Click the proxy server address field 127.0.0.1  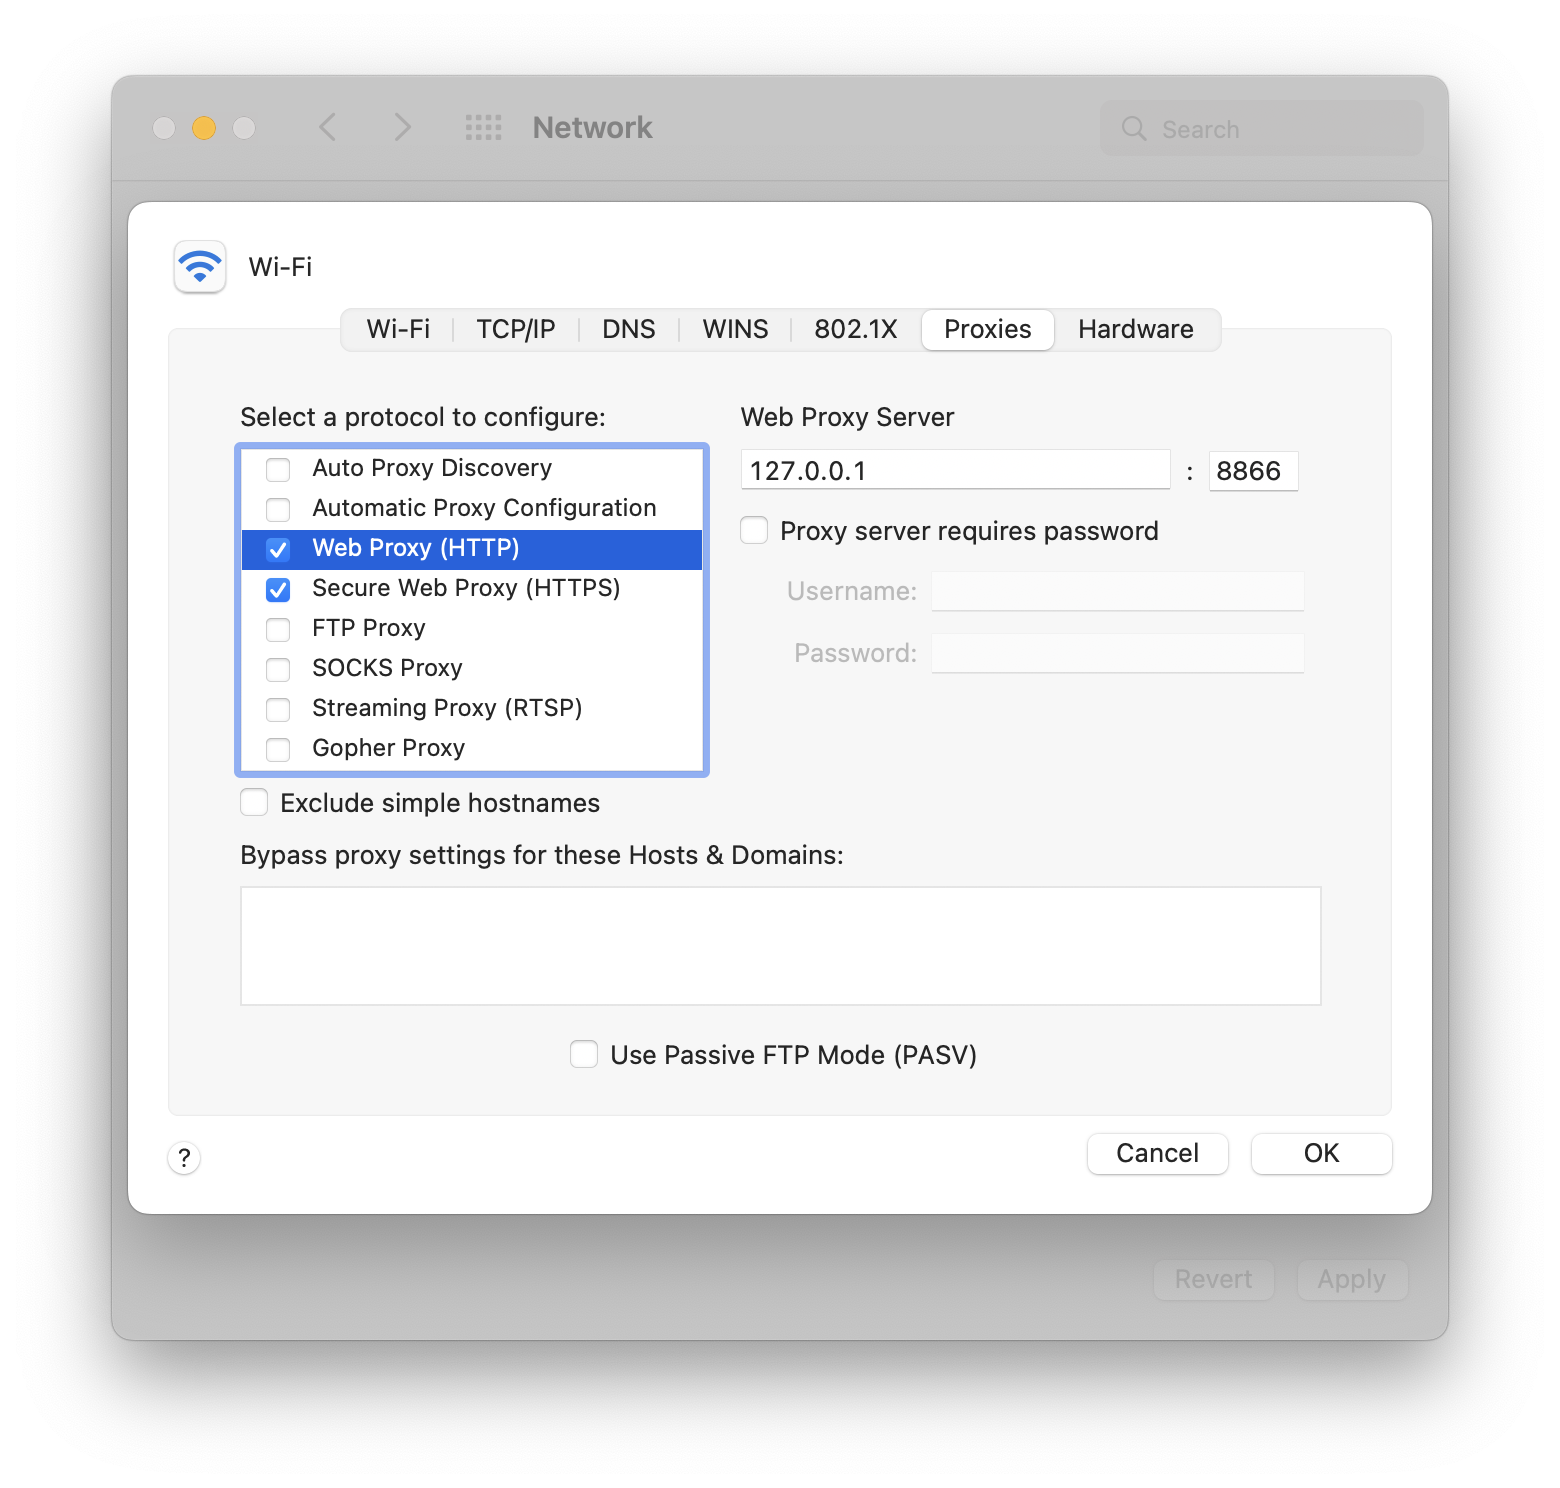[x=955, y=470]
